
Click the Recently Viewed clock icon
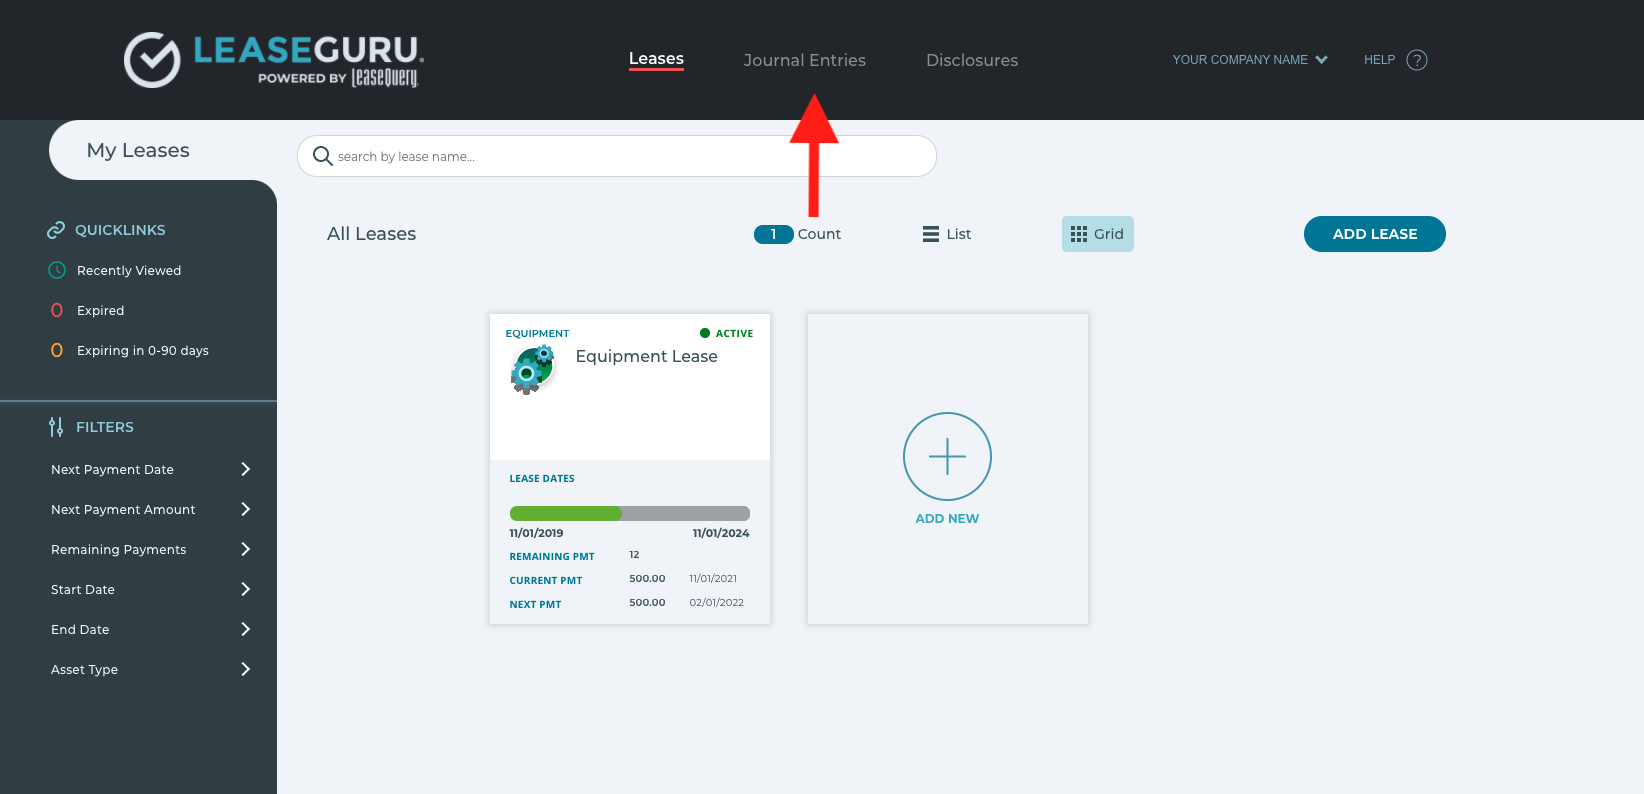57,270
